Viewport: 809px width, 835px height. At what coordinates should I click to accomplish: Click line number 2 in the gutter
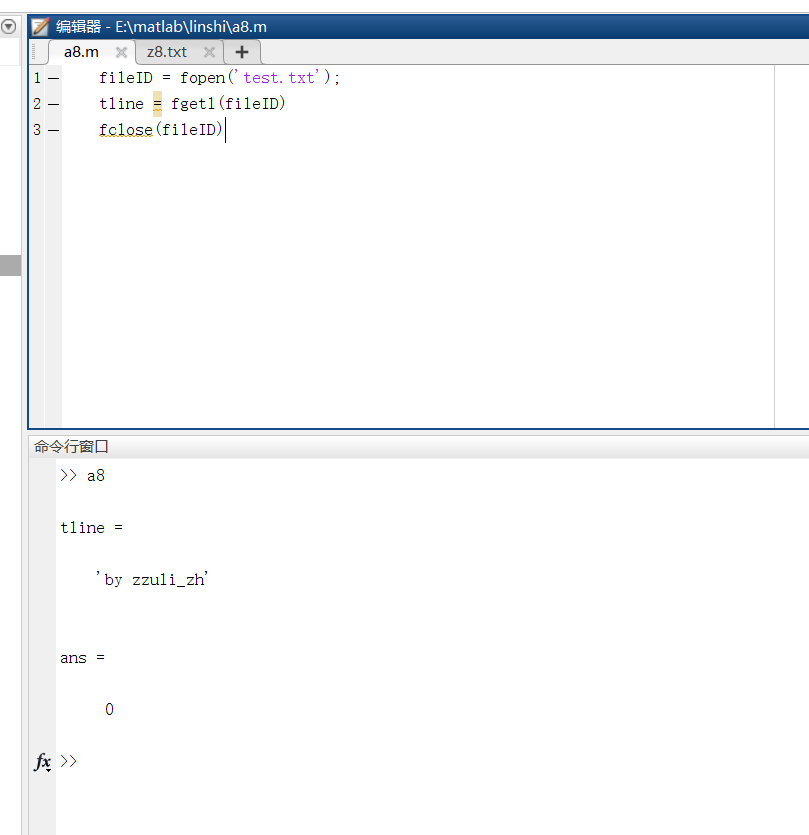coord(37,104)
